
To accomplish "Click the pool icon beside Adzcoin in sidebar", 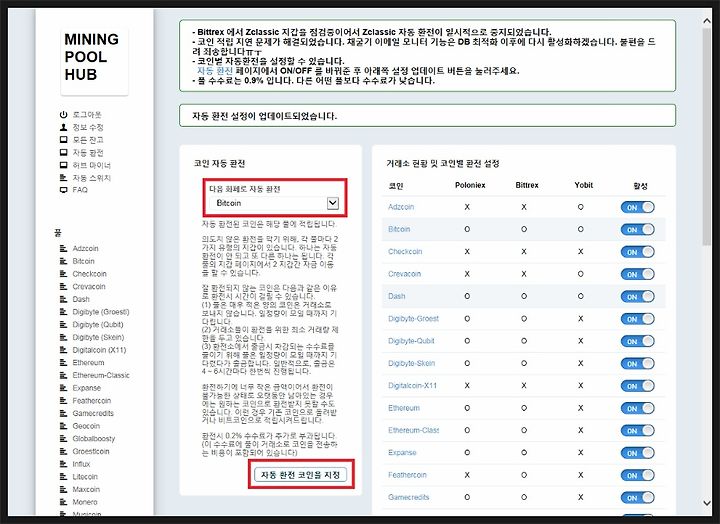I will pos(63,248).
